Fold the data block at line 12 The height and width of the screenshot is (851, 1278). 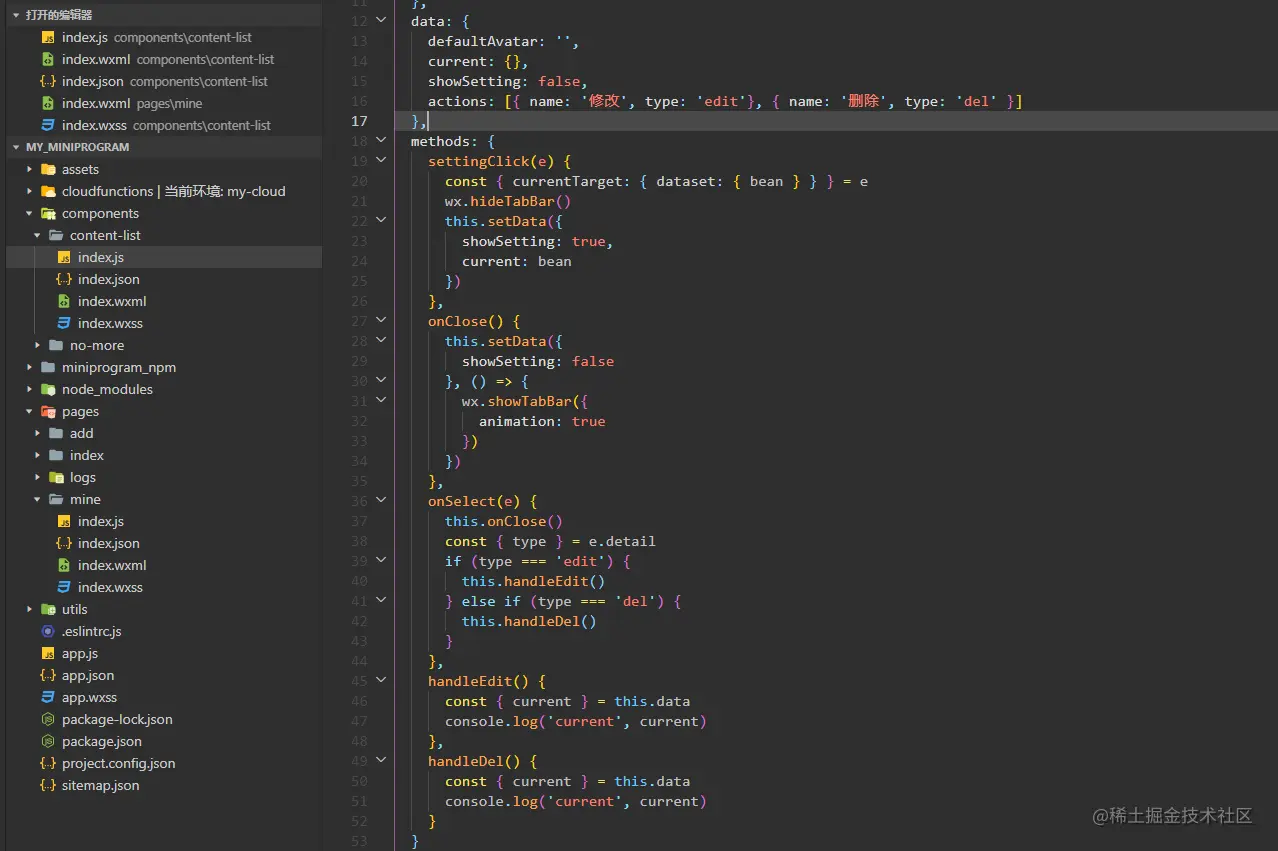(381, 21)
